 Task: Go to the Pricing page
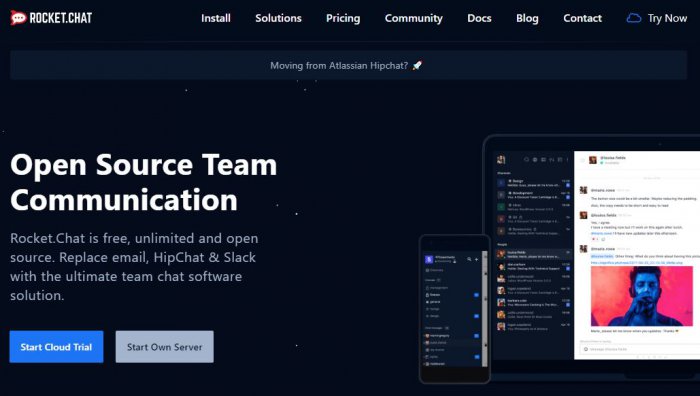click(343, 18)
